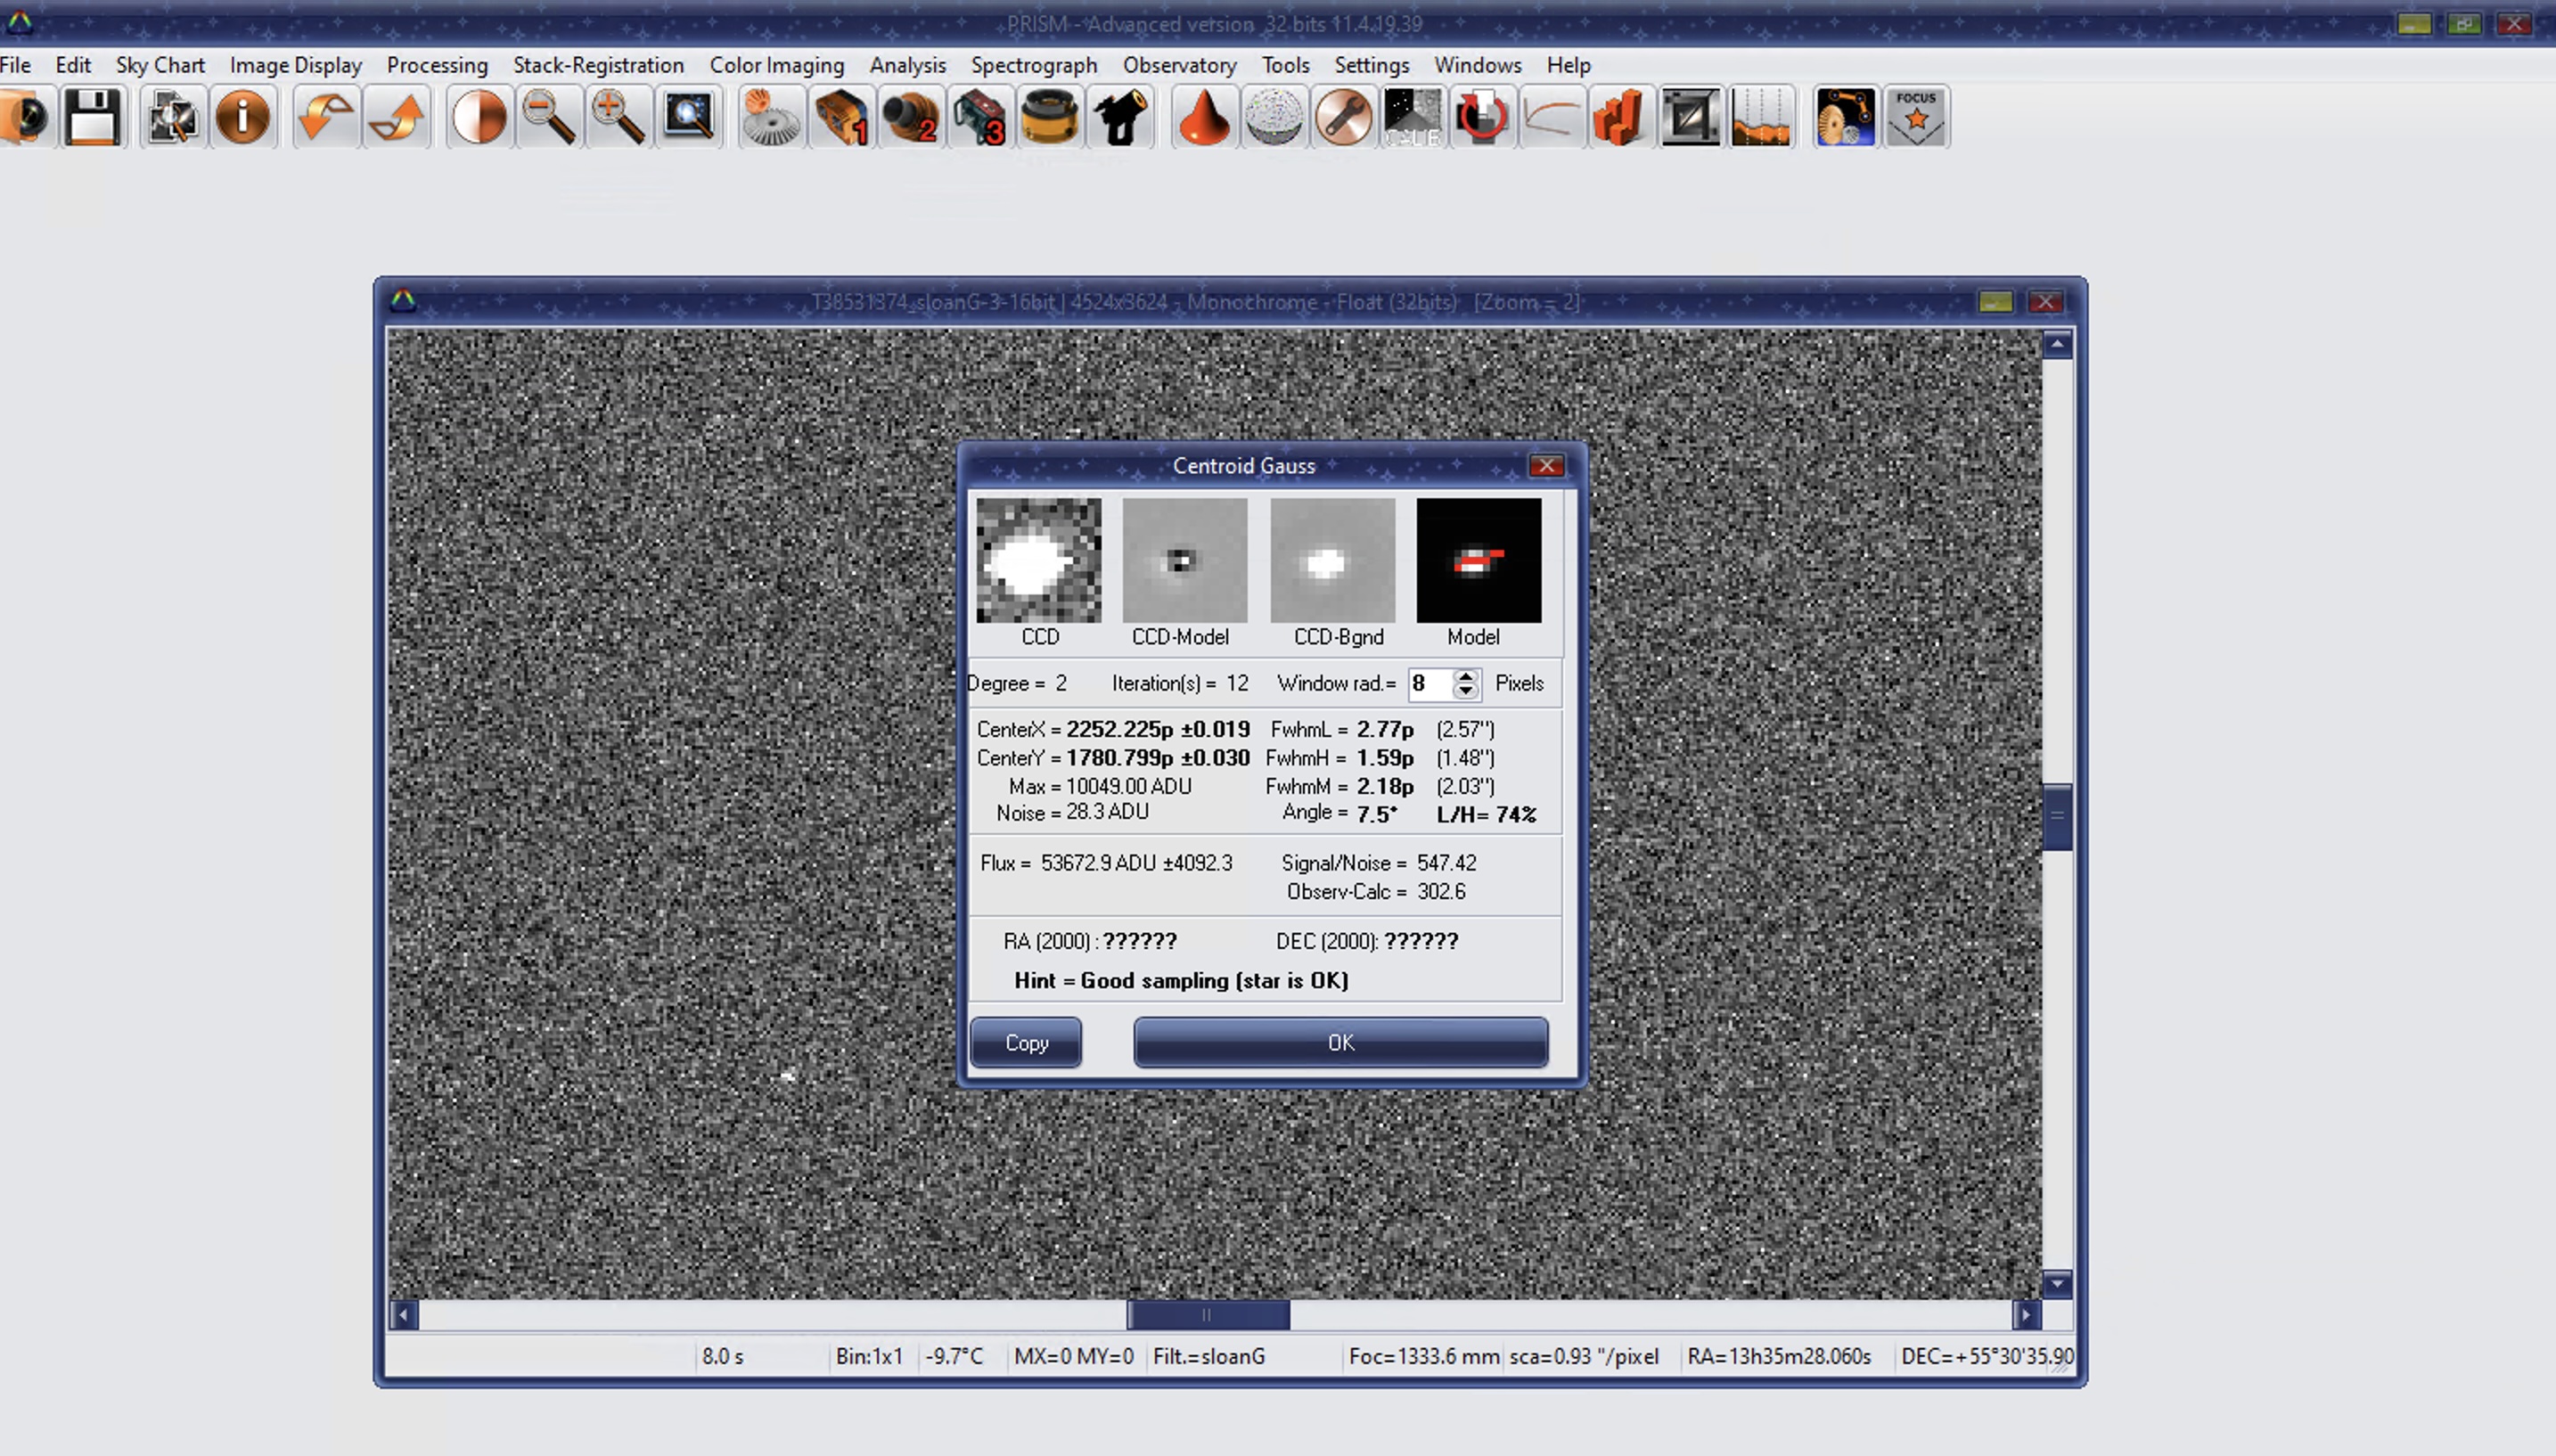
Task: Click the orange 3D cone icon
Action: [1203, 118]
